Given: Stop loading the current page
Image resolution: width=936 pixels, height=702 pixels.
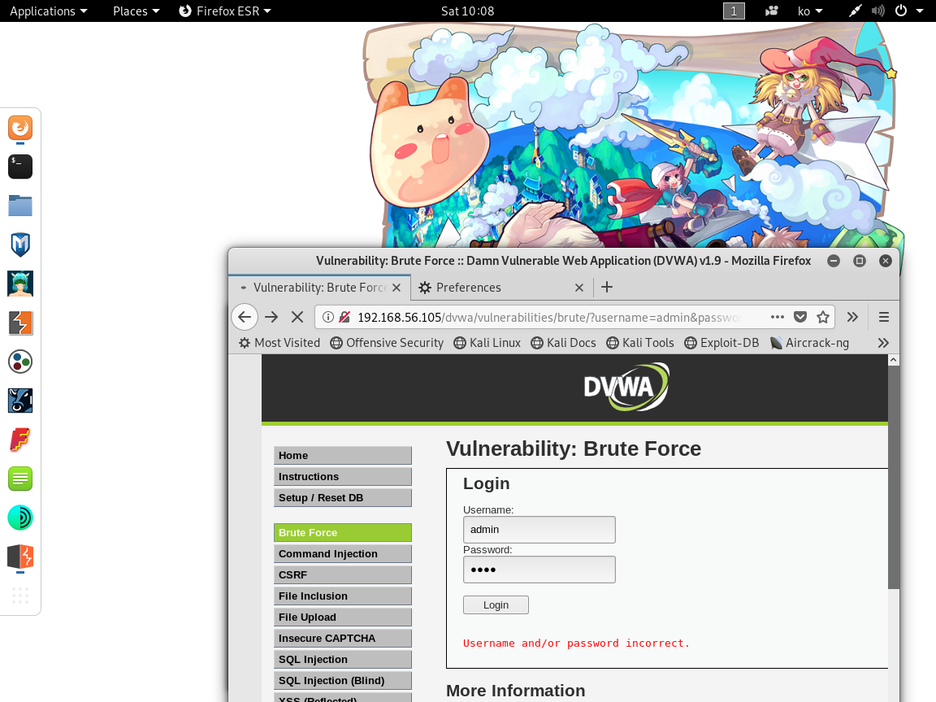Looking at the screenshot, I should point(297,317).
